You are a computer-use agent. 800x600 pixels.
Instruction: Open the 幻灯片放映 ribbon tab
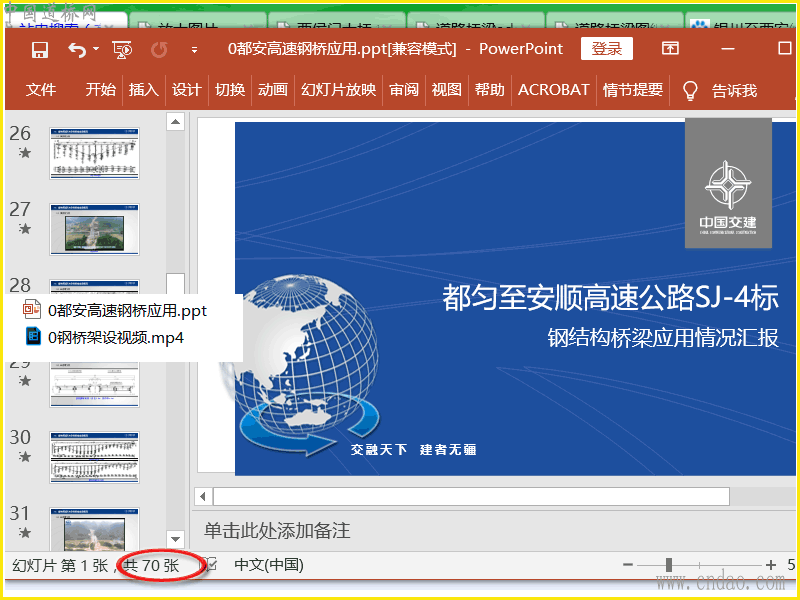pyautogui.click(x=338, y=90)
